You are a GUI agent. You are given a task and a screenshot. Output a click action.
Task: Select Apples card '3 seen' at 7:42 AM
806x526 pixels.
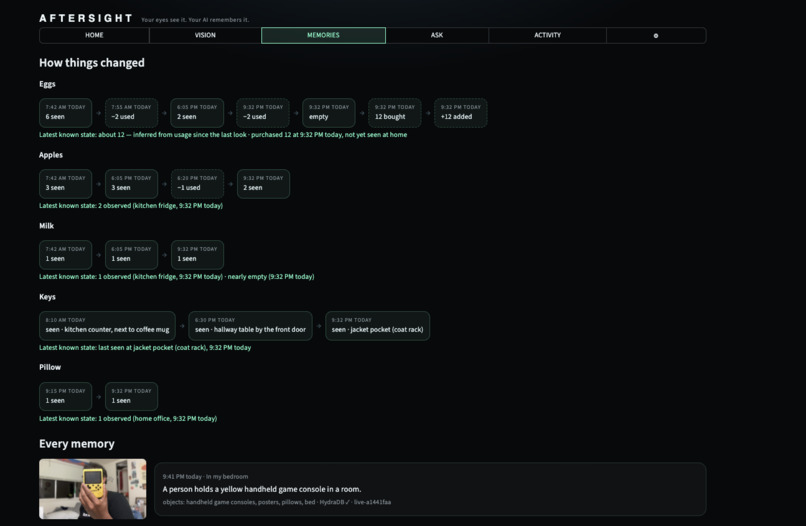pyautogui.click(x=65, y=184)
